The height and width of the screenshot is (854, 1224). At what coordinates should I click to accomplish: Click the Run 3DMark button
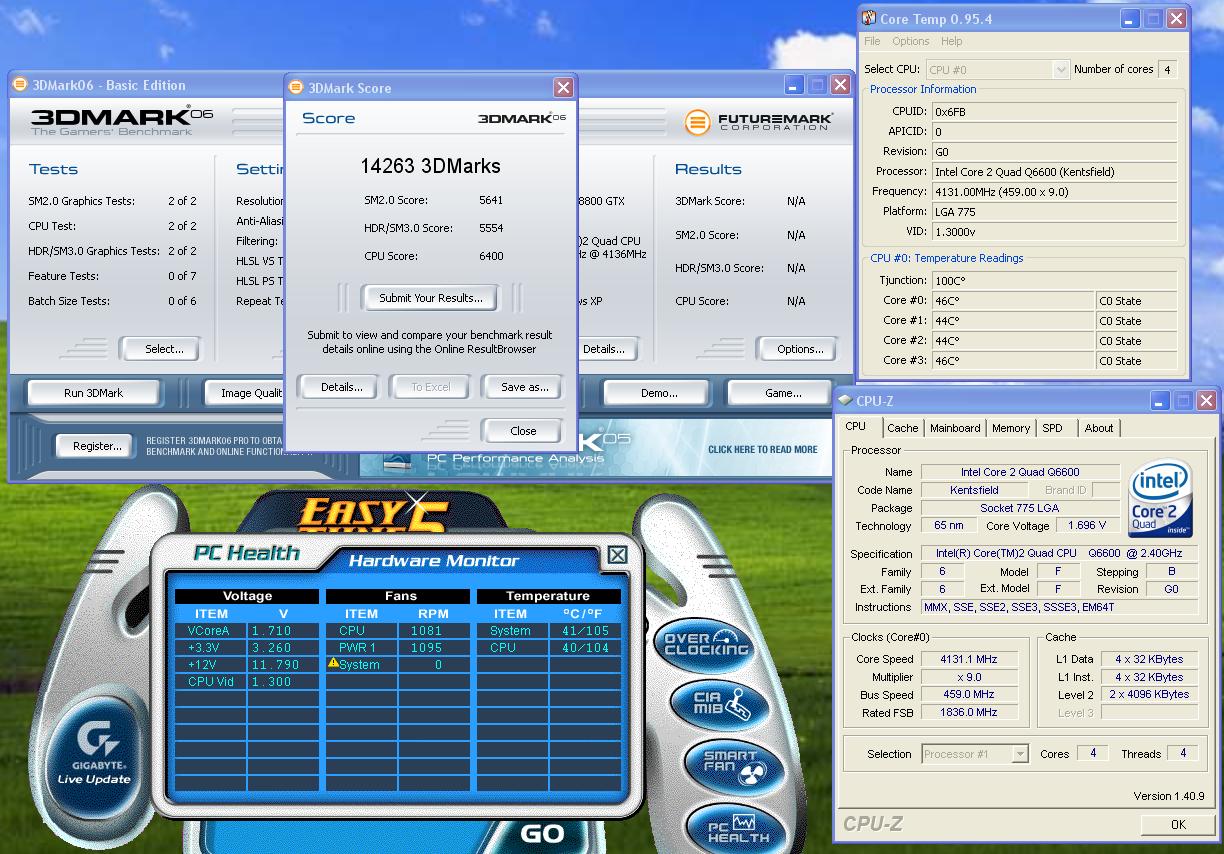point(93,393)
